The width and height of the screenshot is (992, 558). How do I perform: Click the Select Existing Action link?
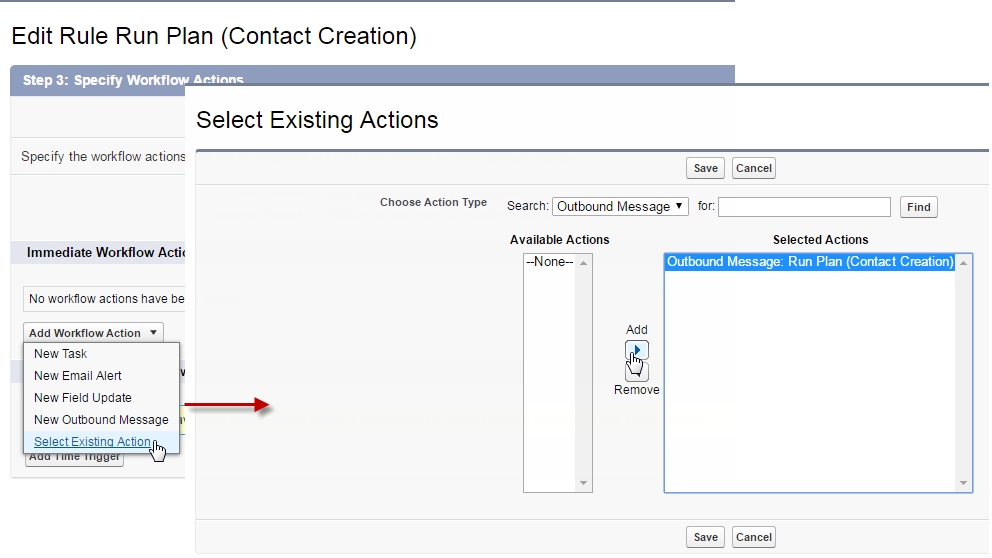click(92, 442)
